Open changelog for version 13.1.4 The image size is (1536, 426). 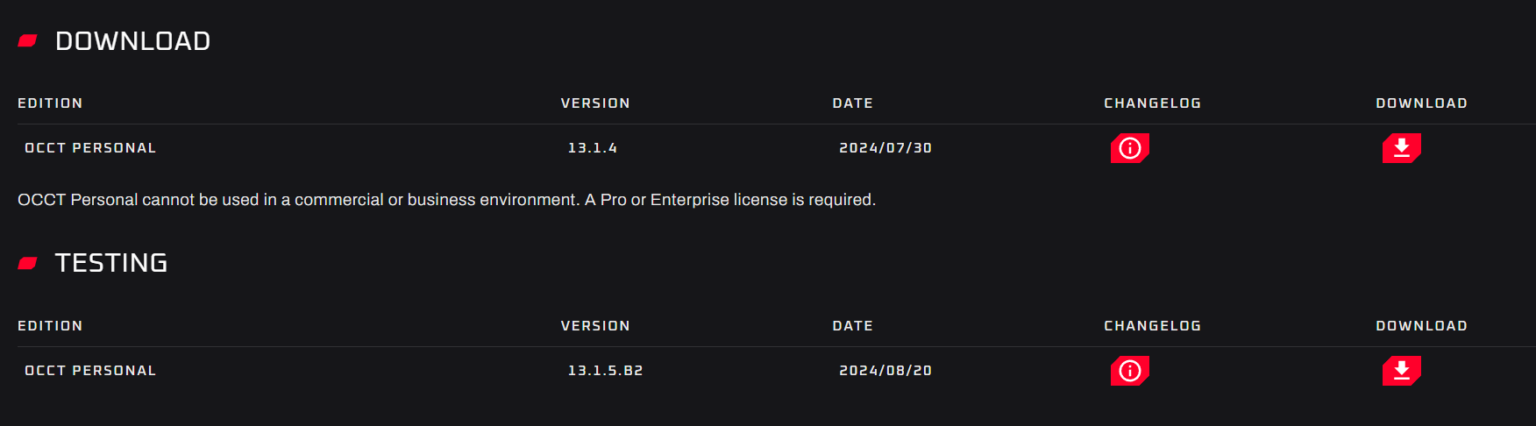pos(1129,148)
